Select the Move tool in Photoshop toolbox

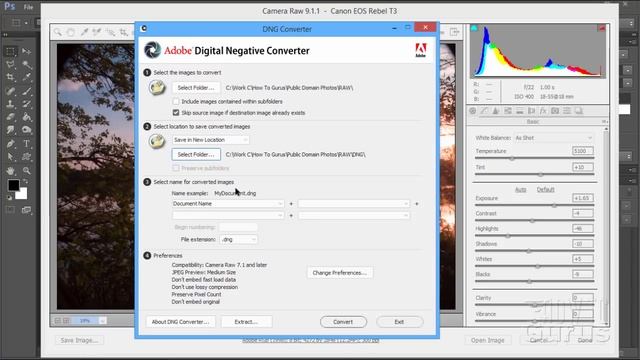(x=27, y=51)
